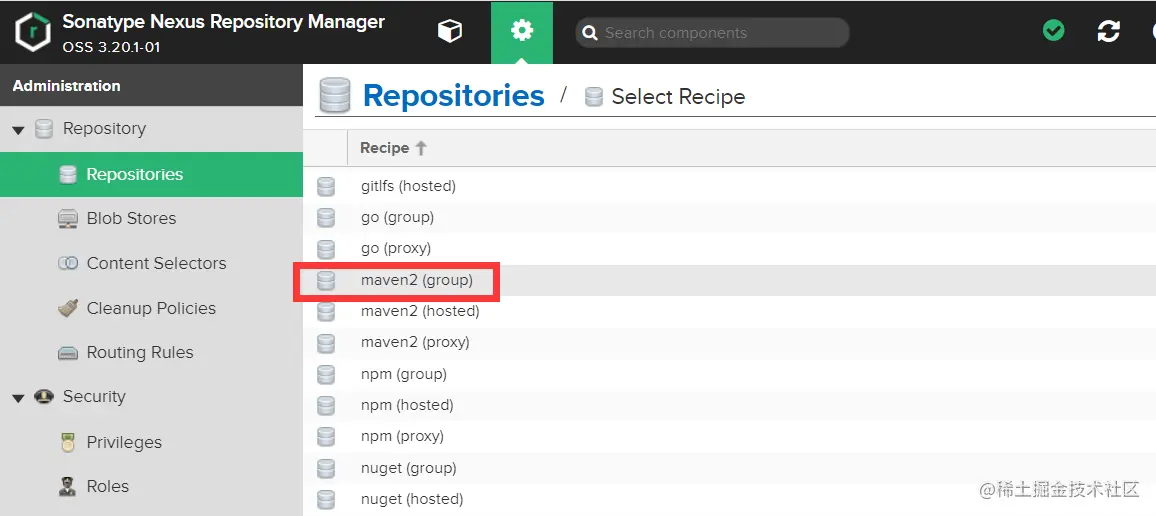Collapse the Security tree section
Viewport: 1156px width, 516px height.
[18, 399]
